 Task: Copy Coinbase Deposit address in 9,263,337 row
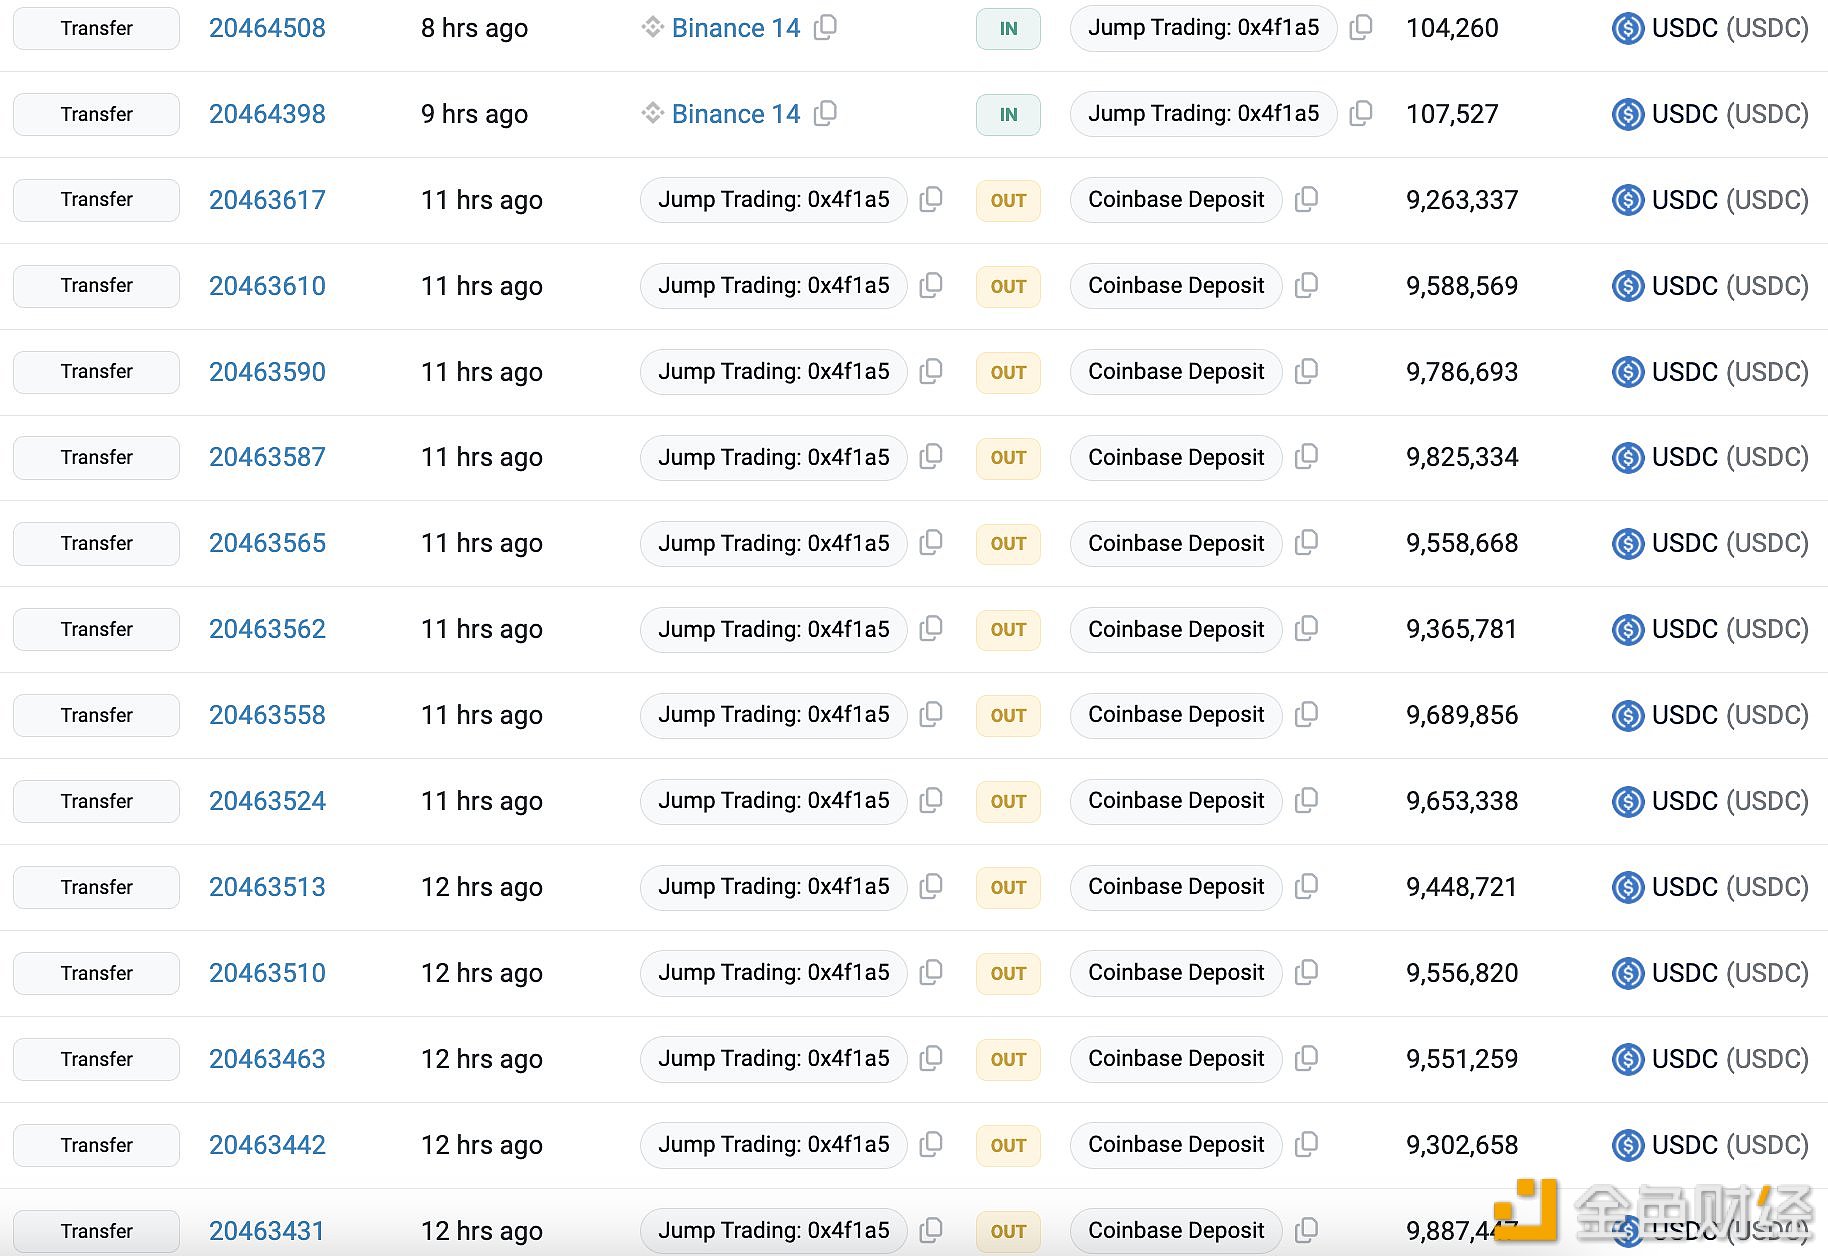coord(1306,200)
